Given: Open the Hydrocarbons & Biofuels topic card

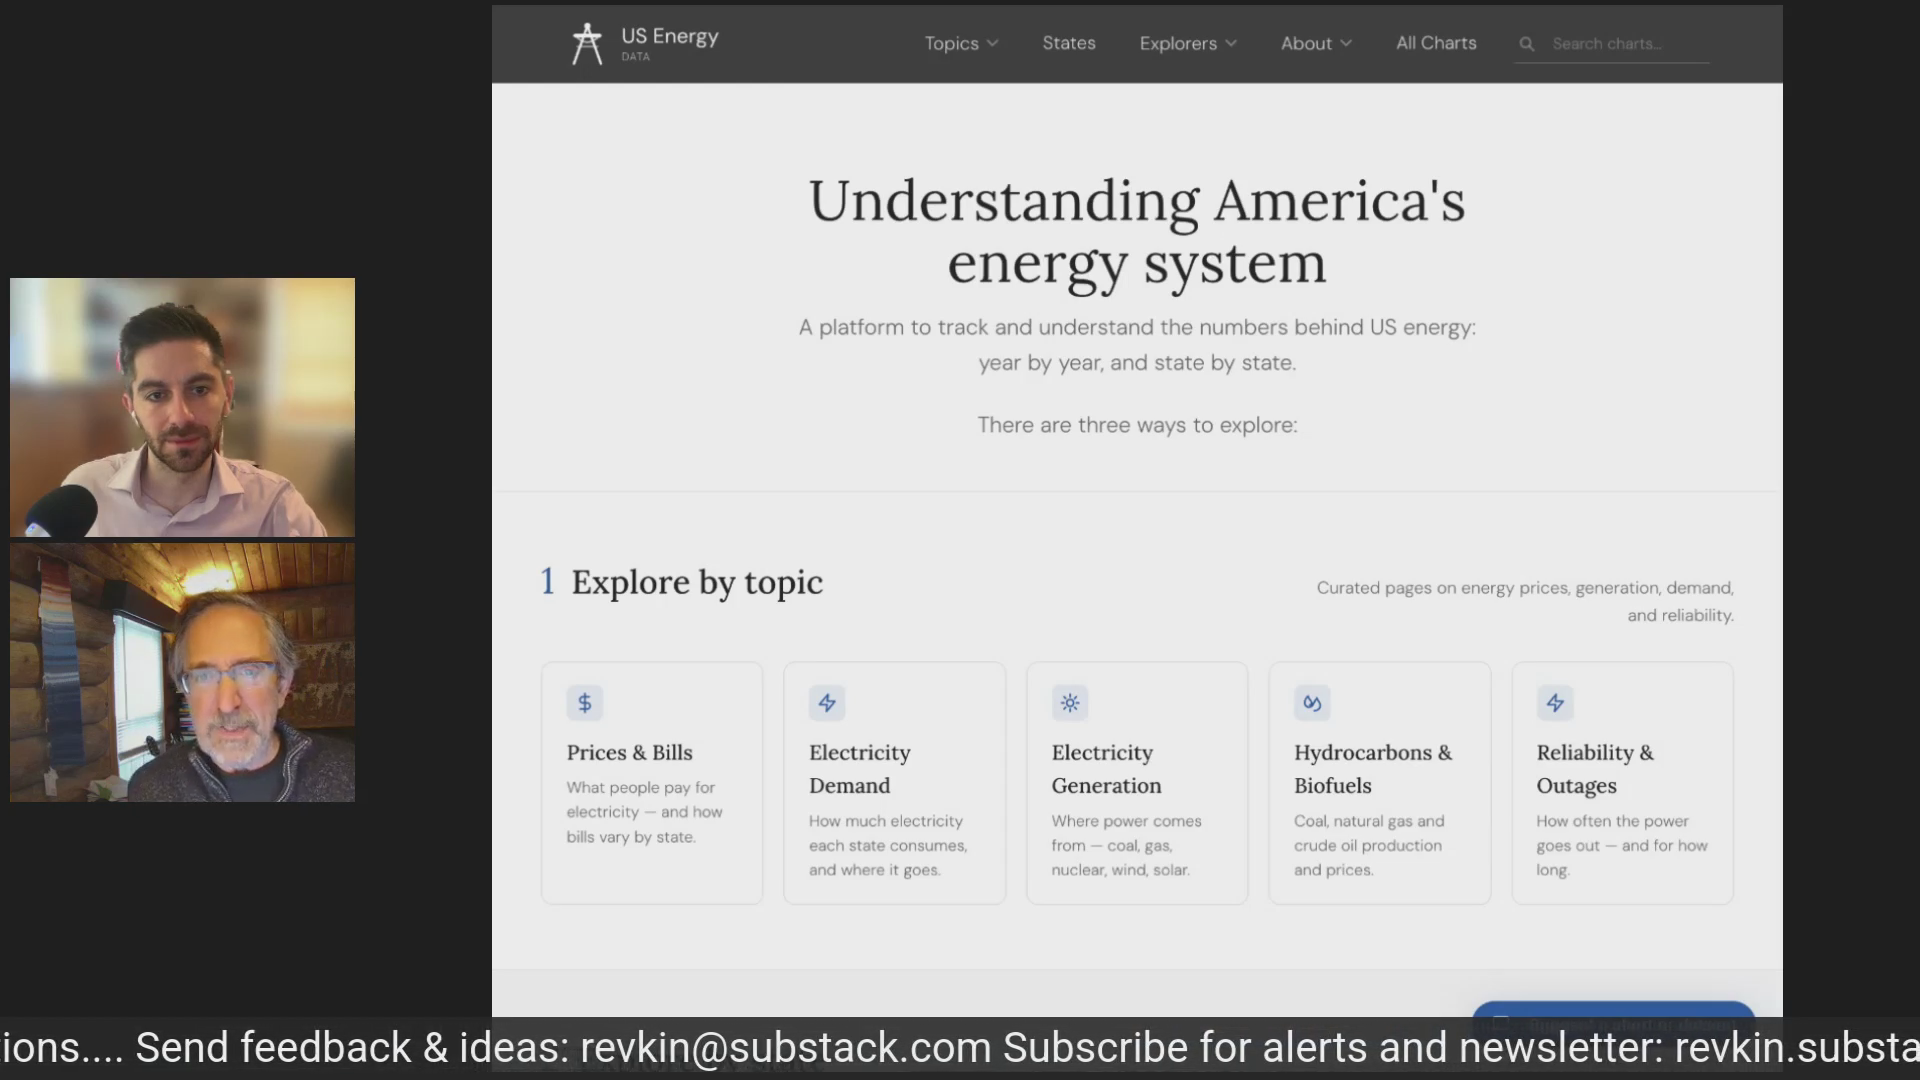Looking at the screenshot, I should click(1379, 783).
